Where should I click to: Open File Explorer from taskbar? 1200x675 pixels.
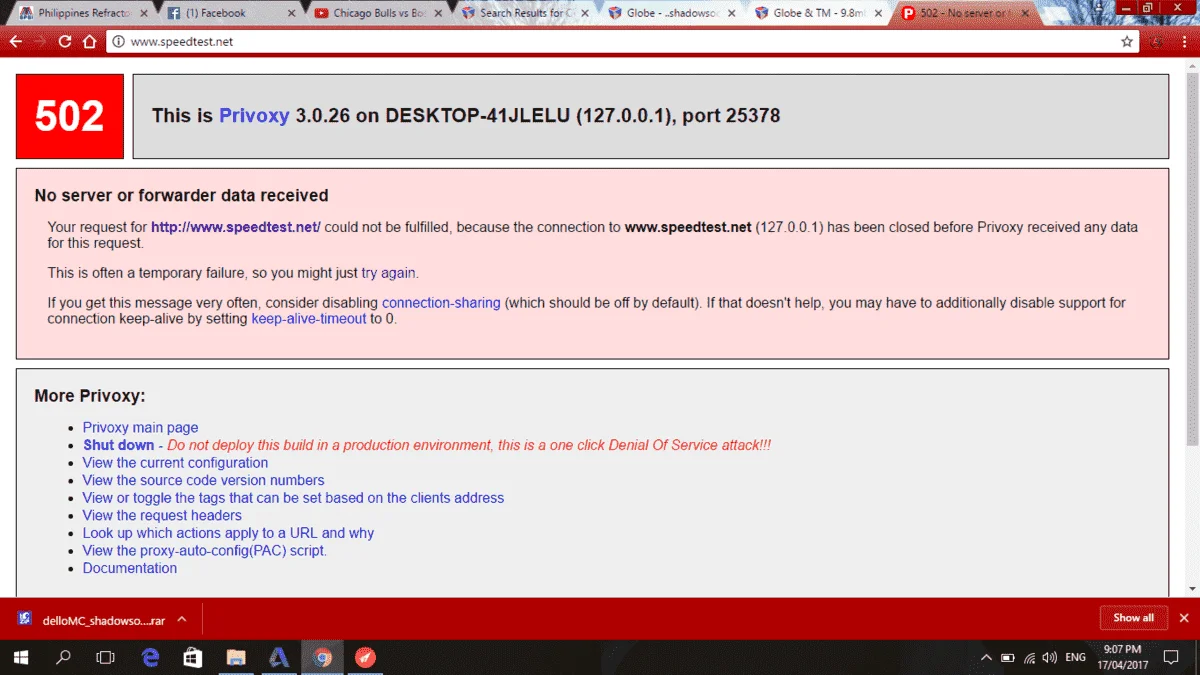(236, 657)
